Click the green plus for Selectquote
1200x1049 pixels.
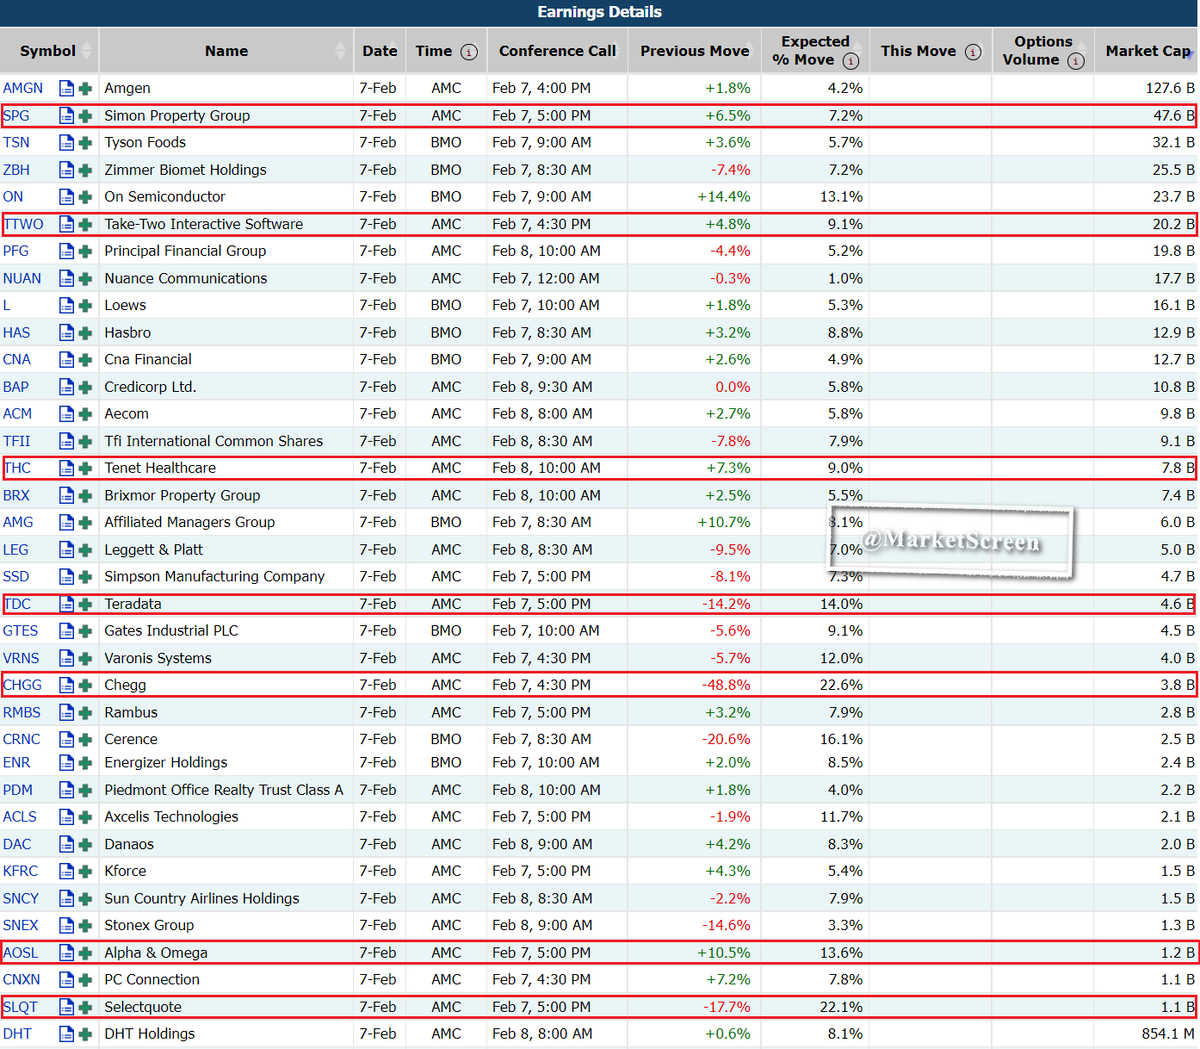[x=85, y=1007]
